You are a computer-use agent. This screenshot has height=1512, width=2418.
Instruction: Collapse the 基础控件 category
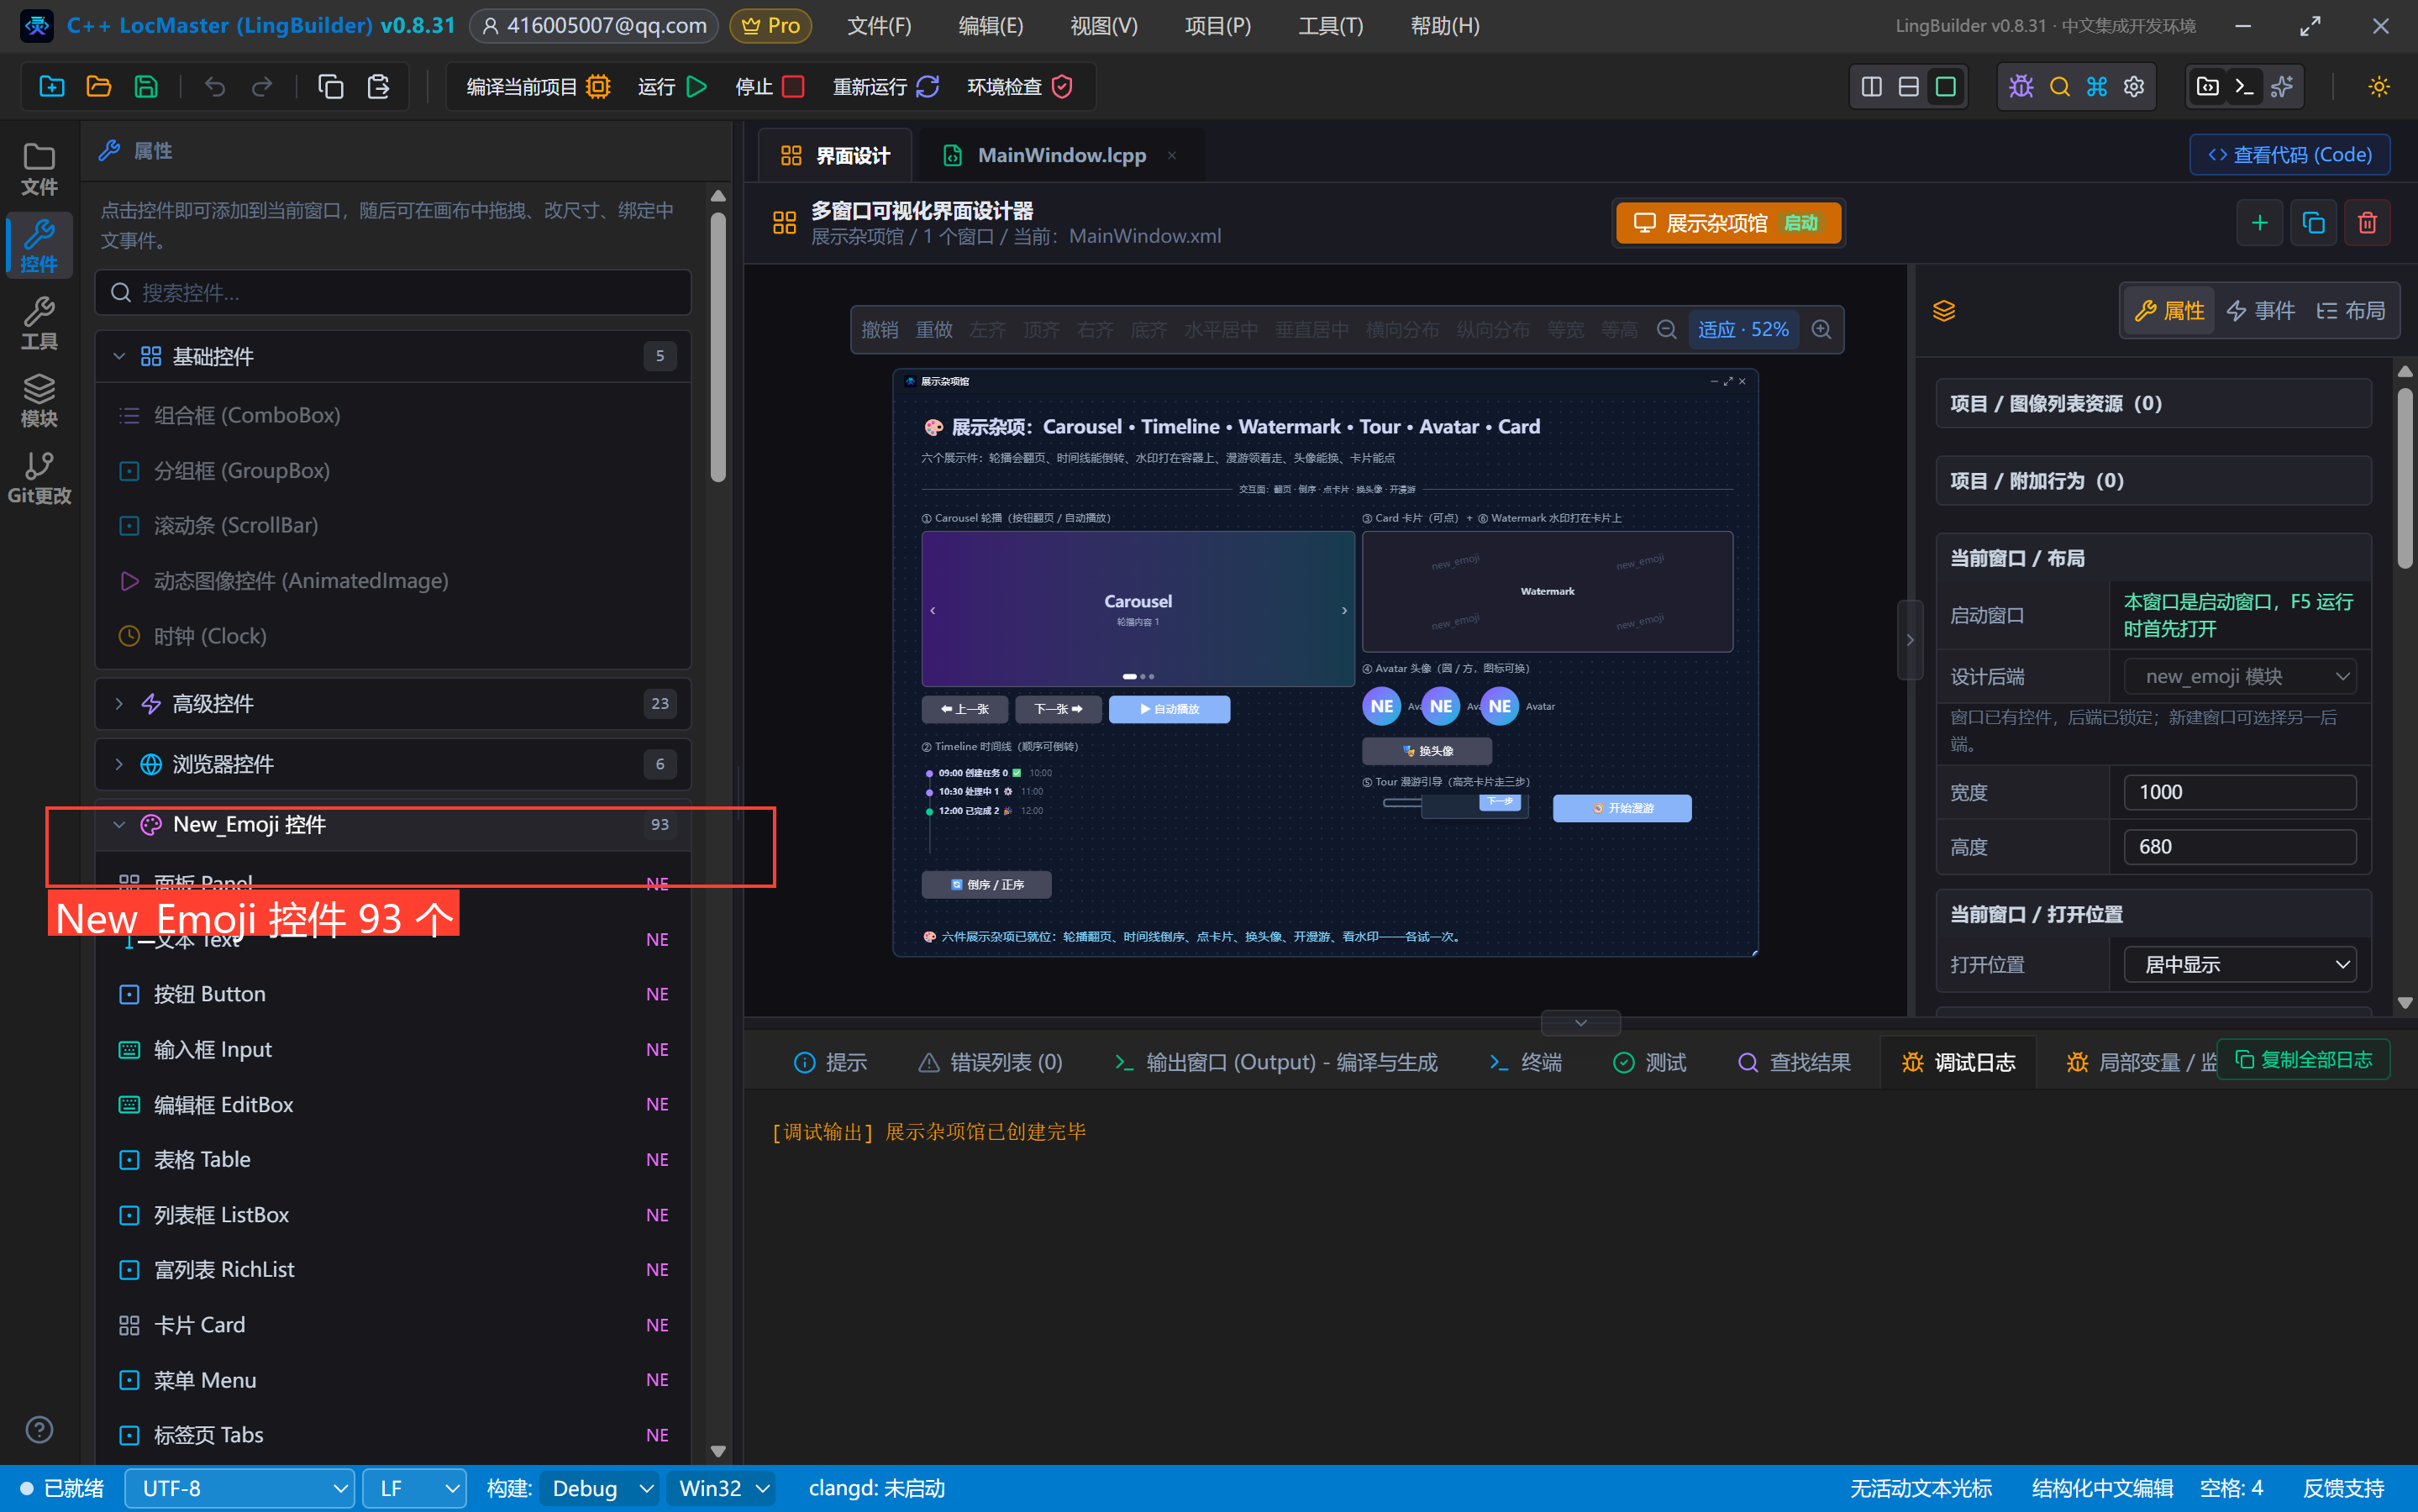coord(394,356)
